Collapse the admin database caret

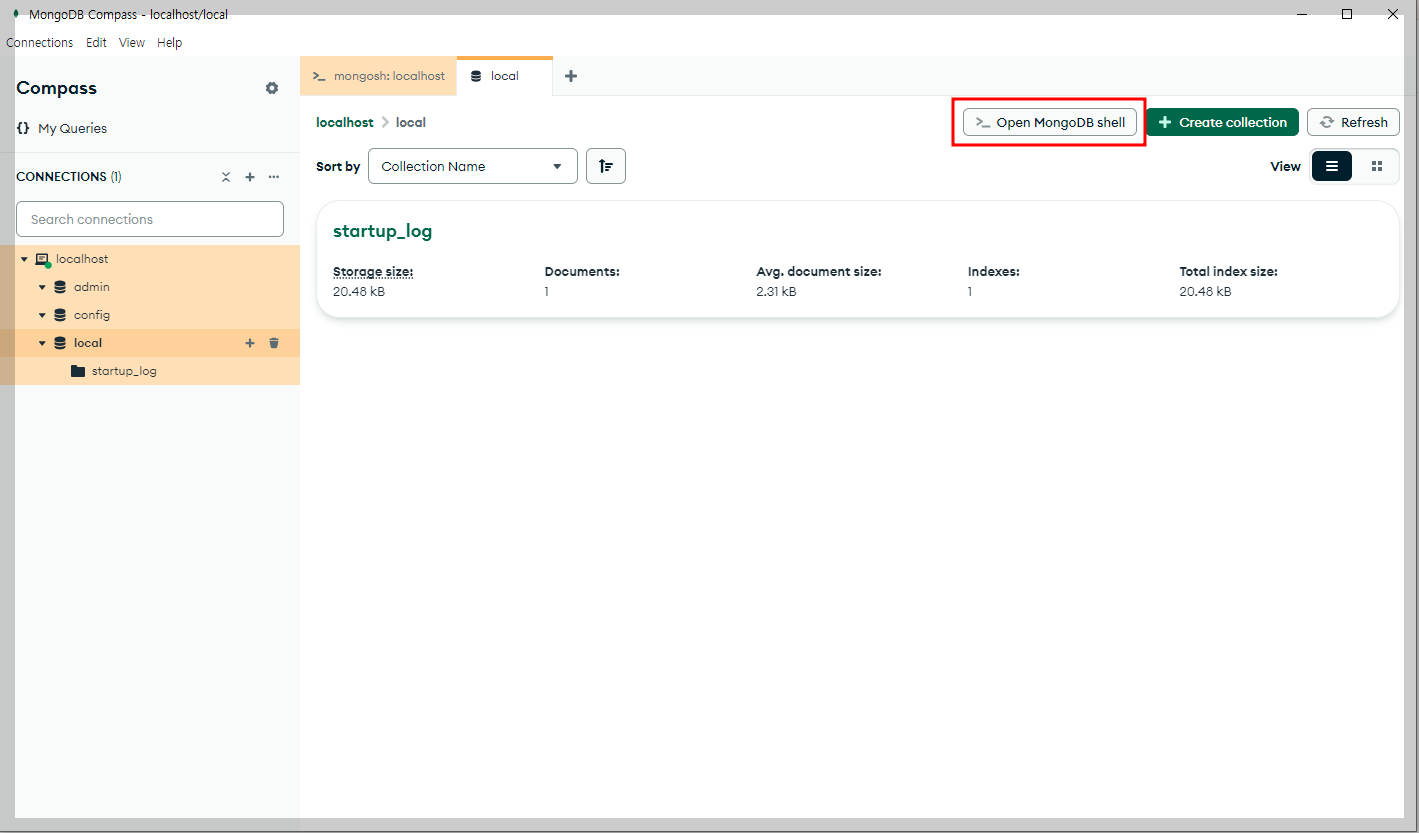[42, 287]
